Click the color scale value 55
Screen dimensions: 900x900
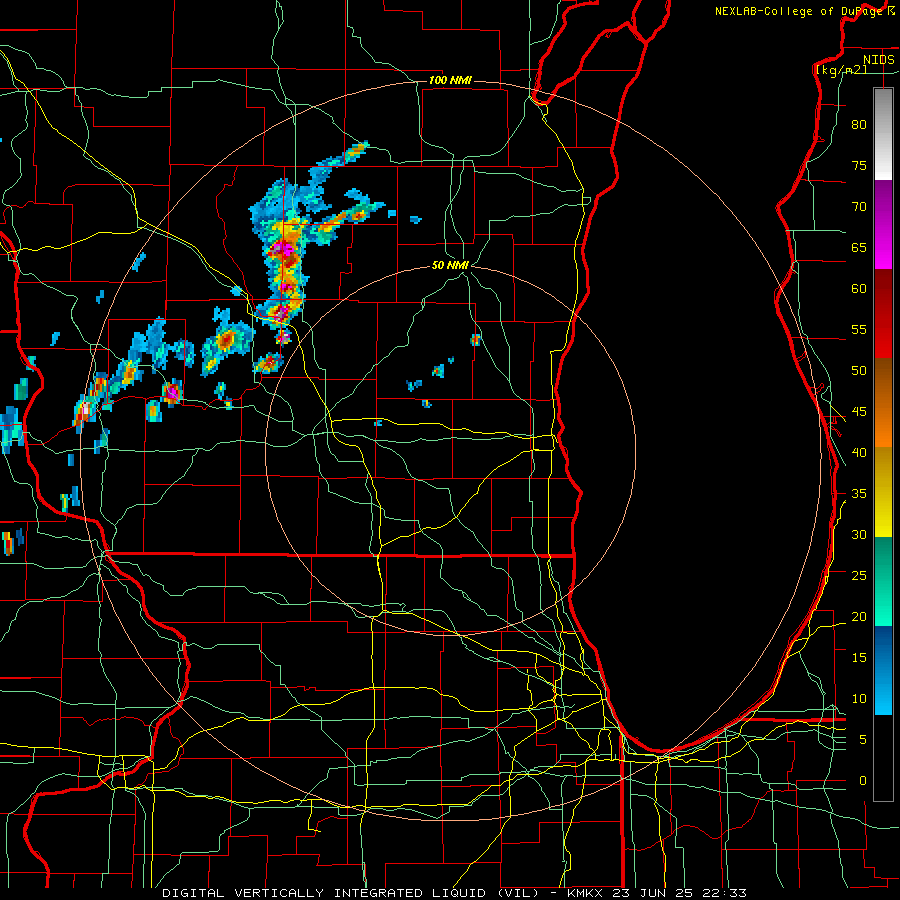(859, 329)
